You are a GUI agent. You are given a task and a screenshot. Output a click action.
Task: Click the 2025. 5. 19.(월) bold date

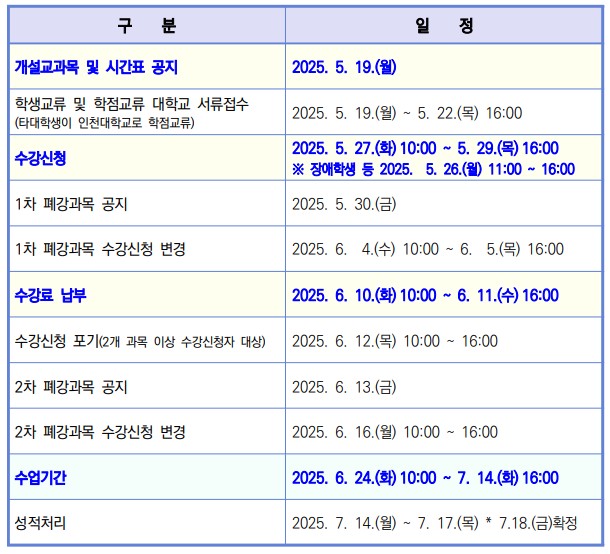pos(344,67)
